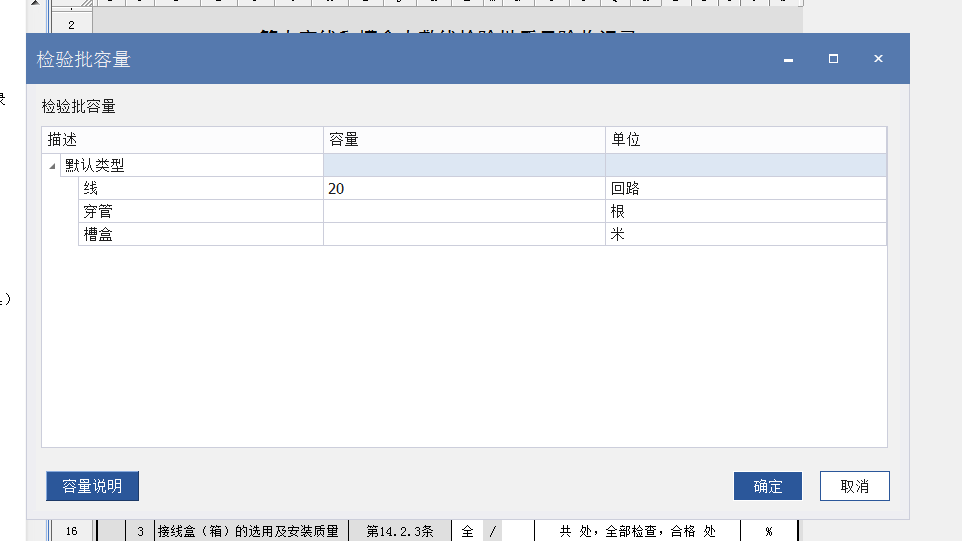The image size is (962, 541).
Task: Click the 米 unit cell
Action: [745, 234]
